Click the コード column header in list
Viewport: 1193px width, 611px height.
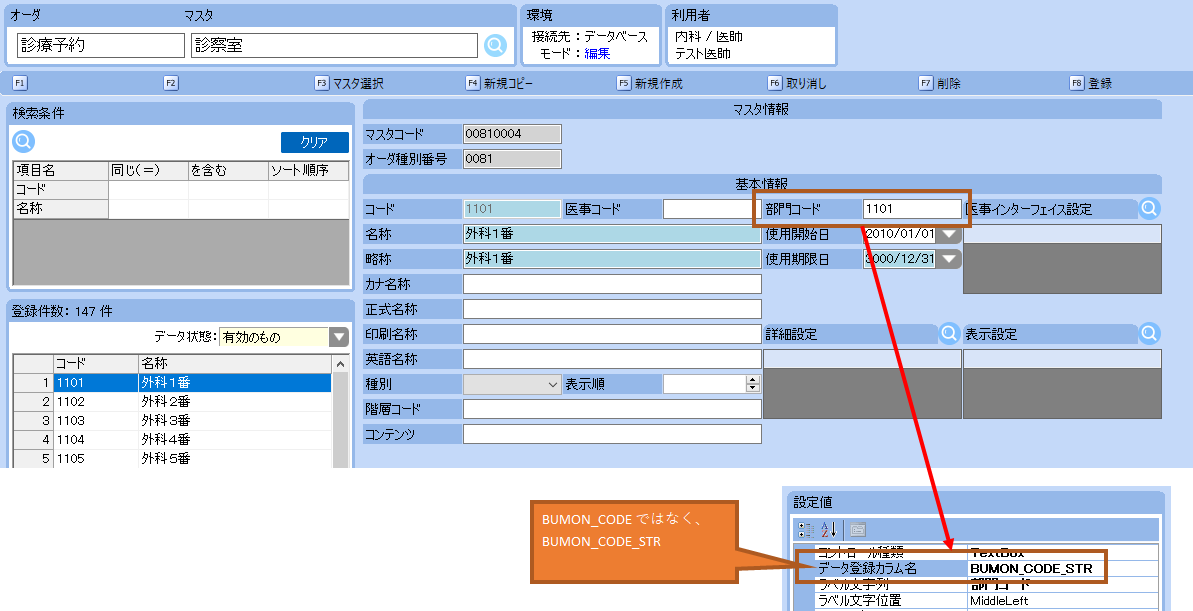pos(95,364)
